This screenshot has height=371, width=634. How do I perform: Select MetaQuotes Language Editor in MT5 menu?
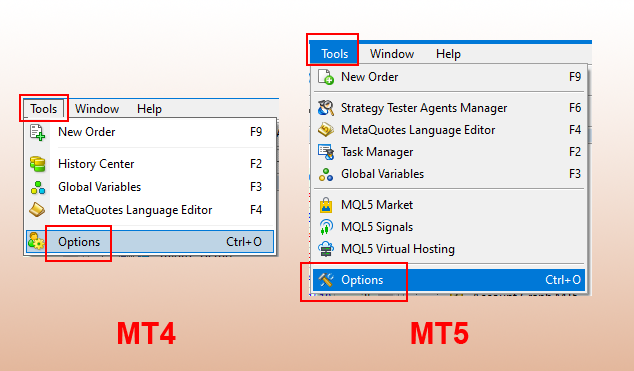pos(449,130)
